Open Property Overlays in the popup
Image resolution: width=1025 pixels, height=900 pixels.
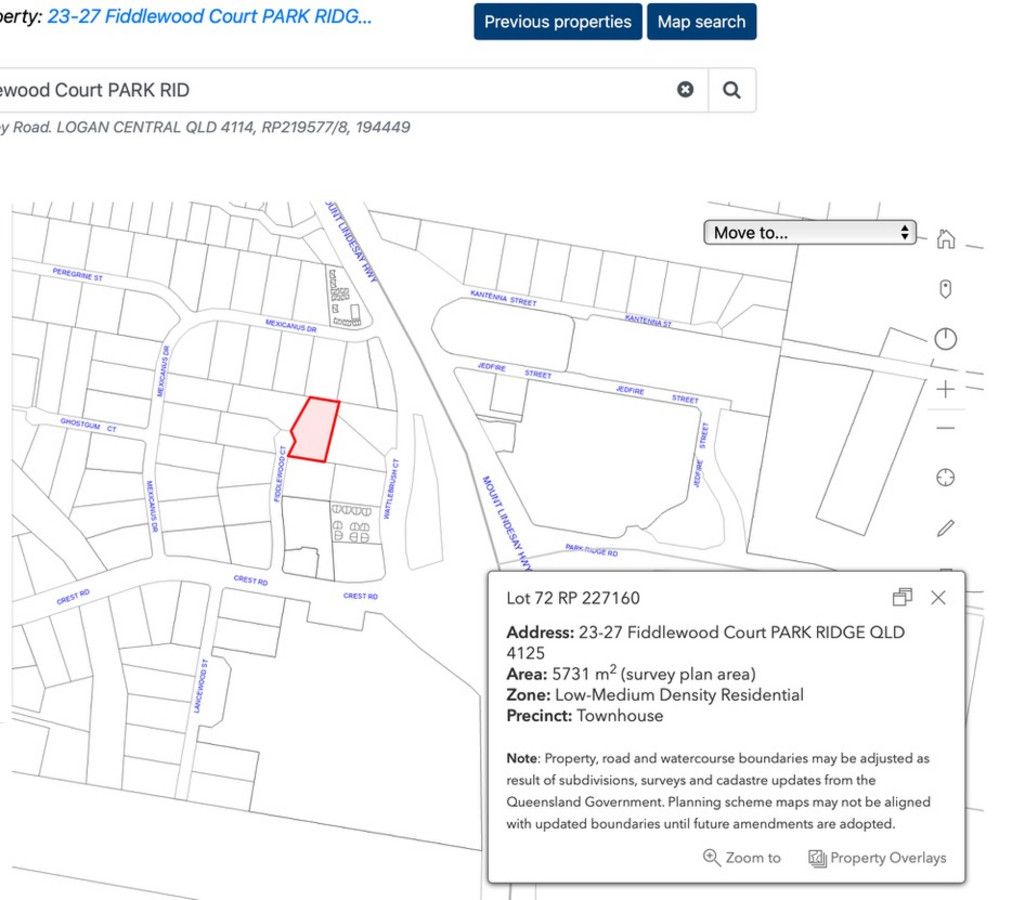(877, 857)
